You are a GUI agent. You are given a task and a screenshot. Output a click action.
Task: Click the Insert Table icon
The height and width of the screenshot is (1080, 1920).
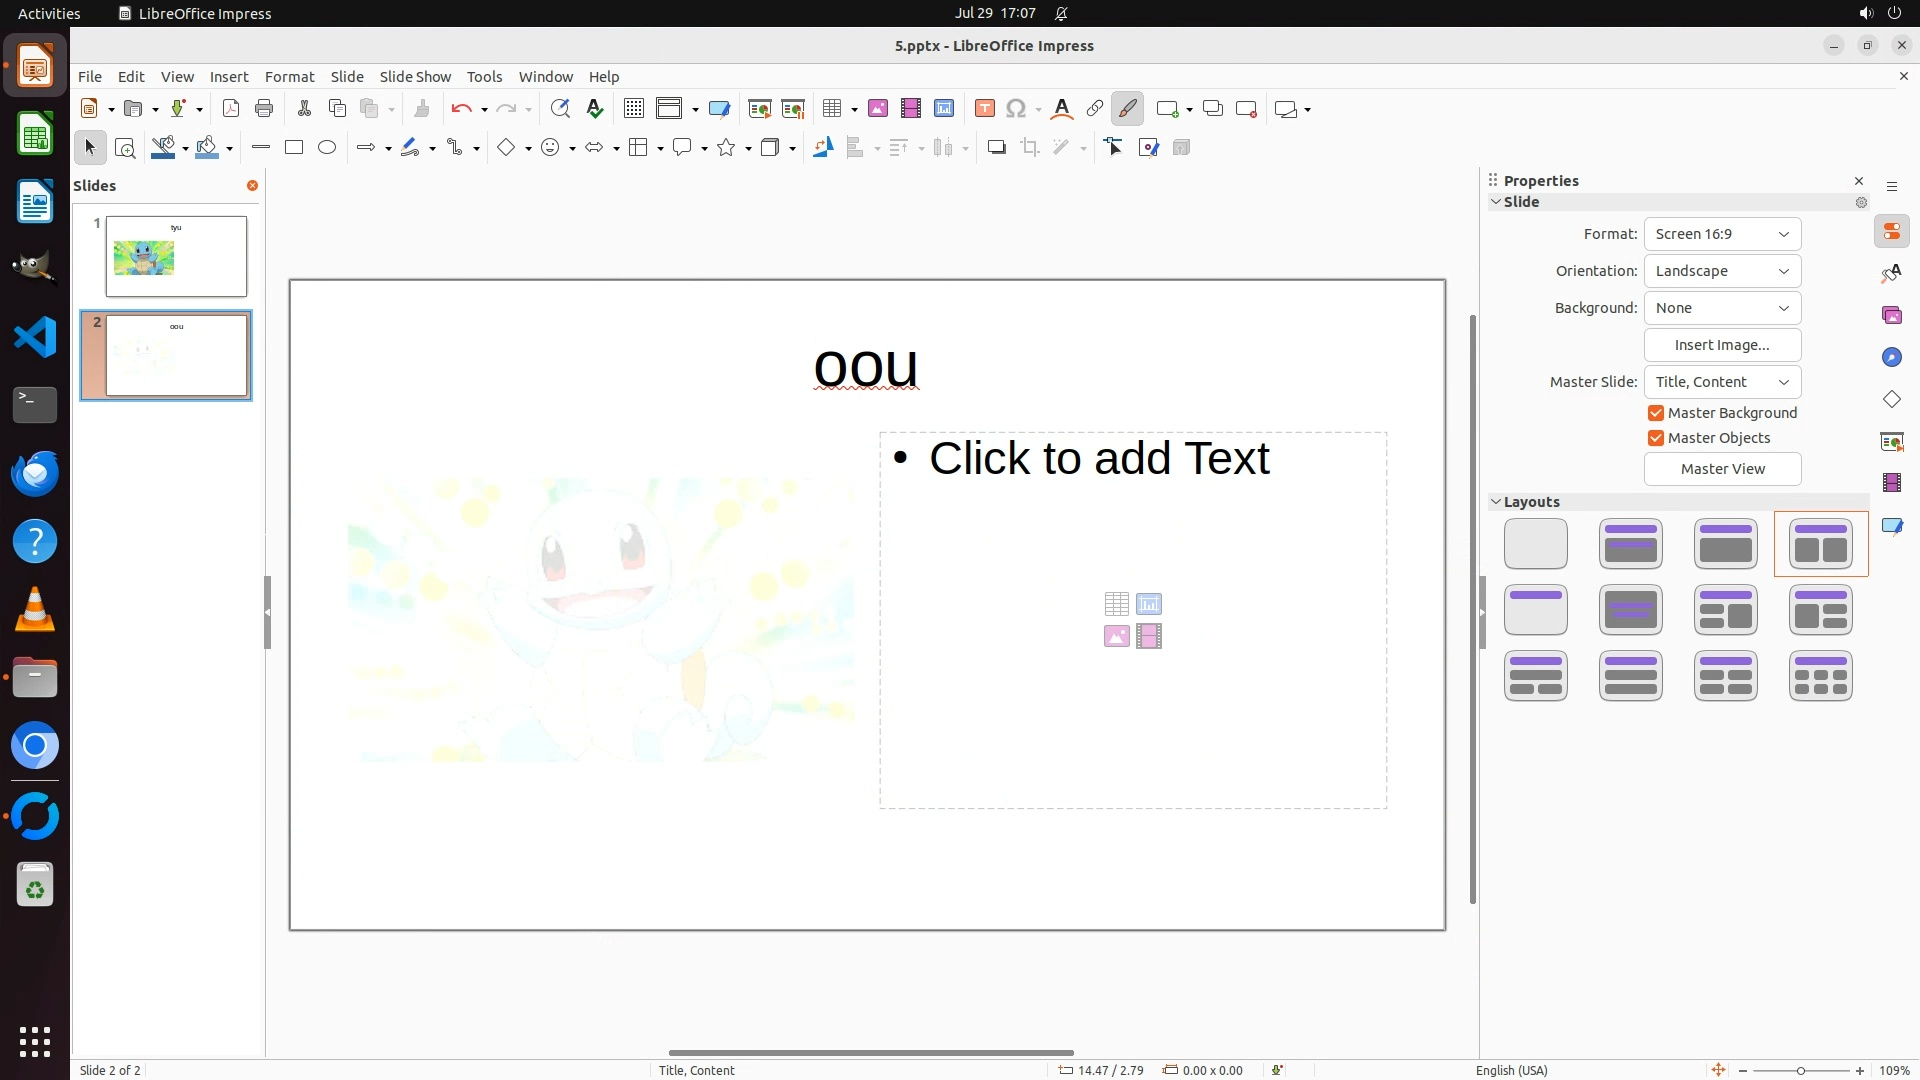(831, 109)
